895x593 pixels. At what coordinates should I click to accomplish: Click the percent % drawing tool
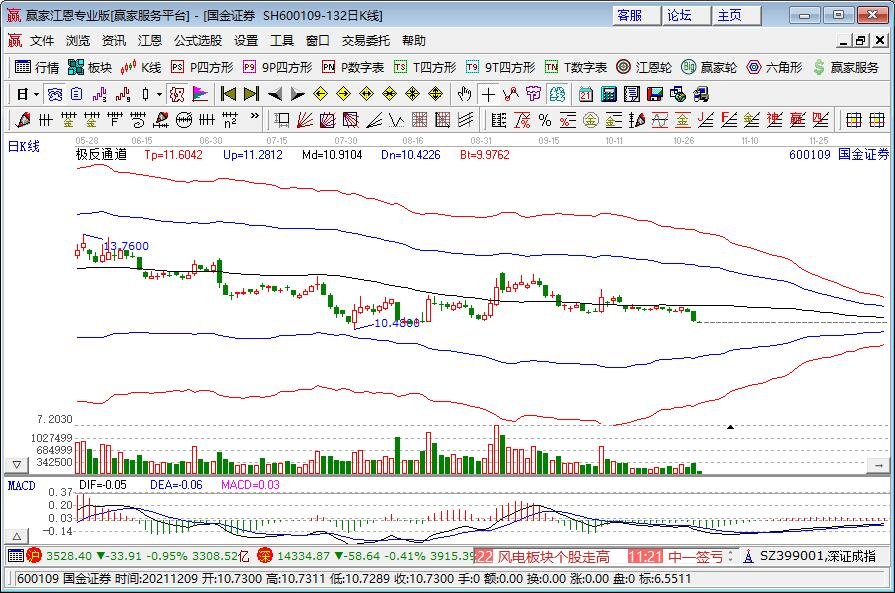click(x=544, y=120)
